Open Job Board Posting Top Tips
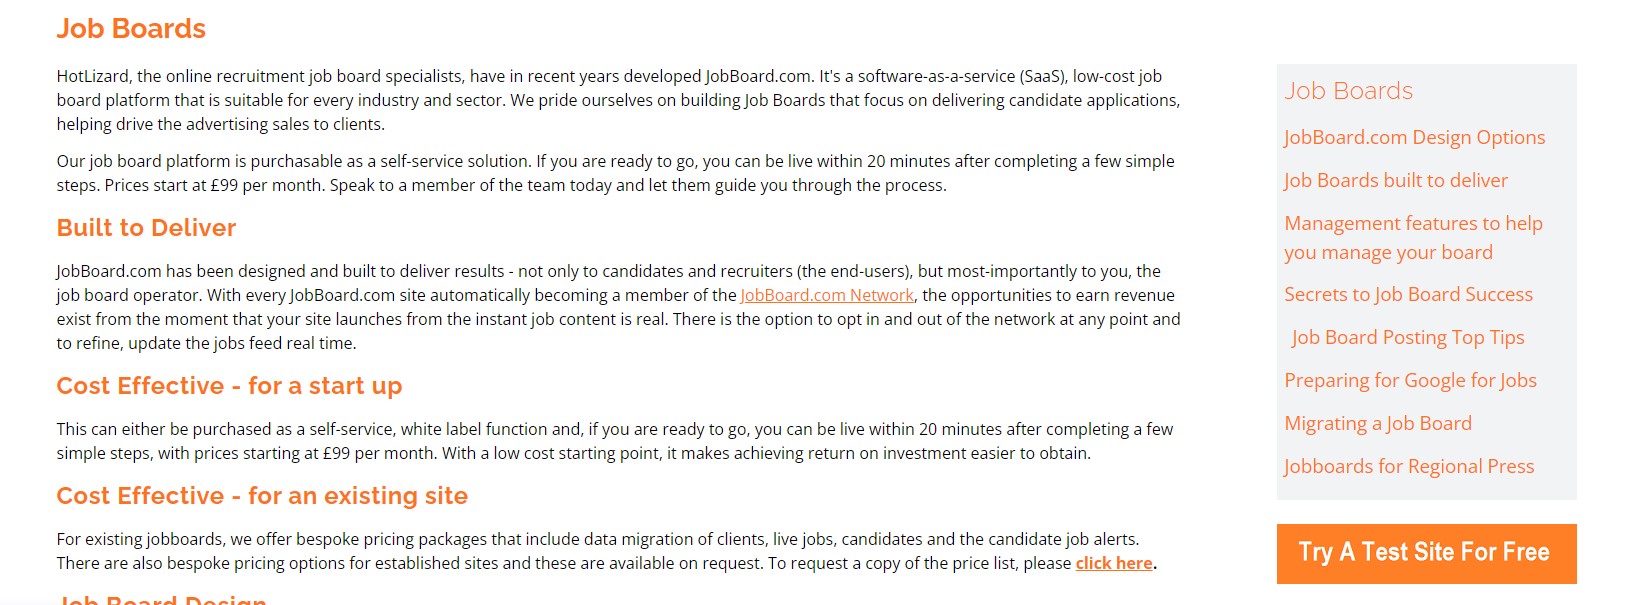The image size is (1636, 605). (1407, 338)
